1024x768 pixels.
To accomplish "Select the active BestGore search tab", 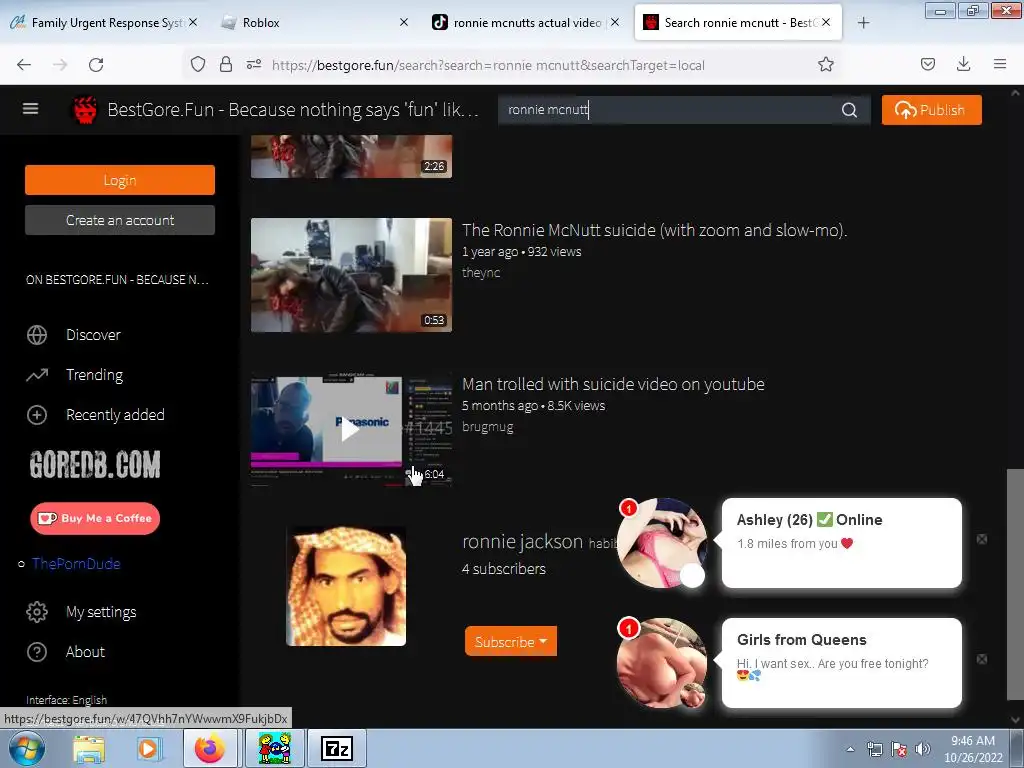I will [738, 23].
